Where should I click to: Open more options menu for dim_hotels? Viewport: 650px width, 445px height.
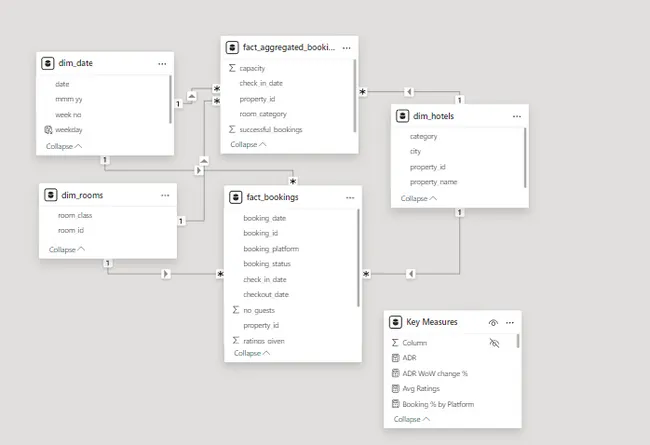pyautogui.click(x=516, y=116)
